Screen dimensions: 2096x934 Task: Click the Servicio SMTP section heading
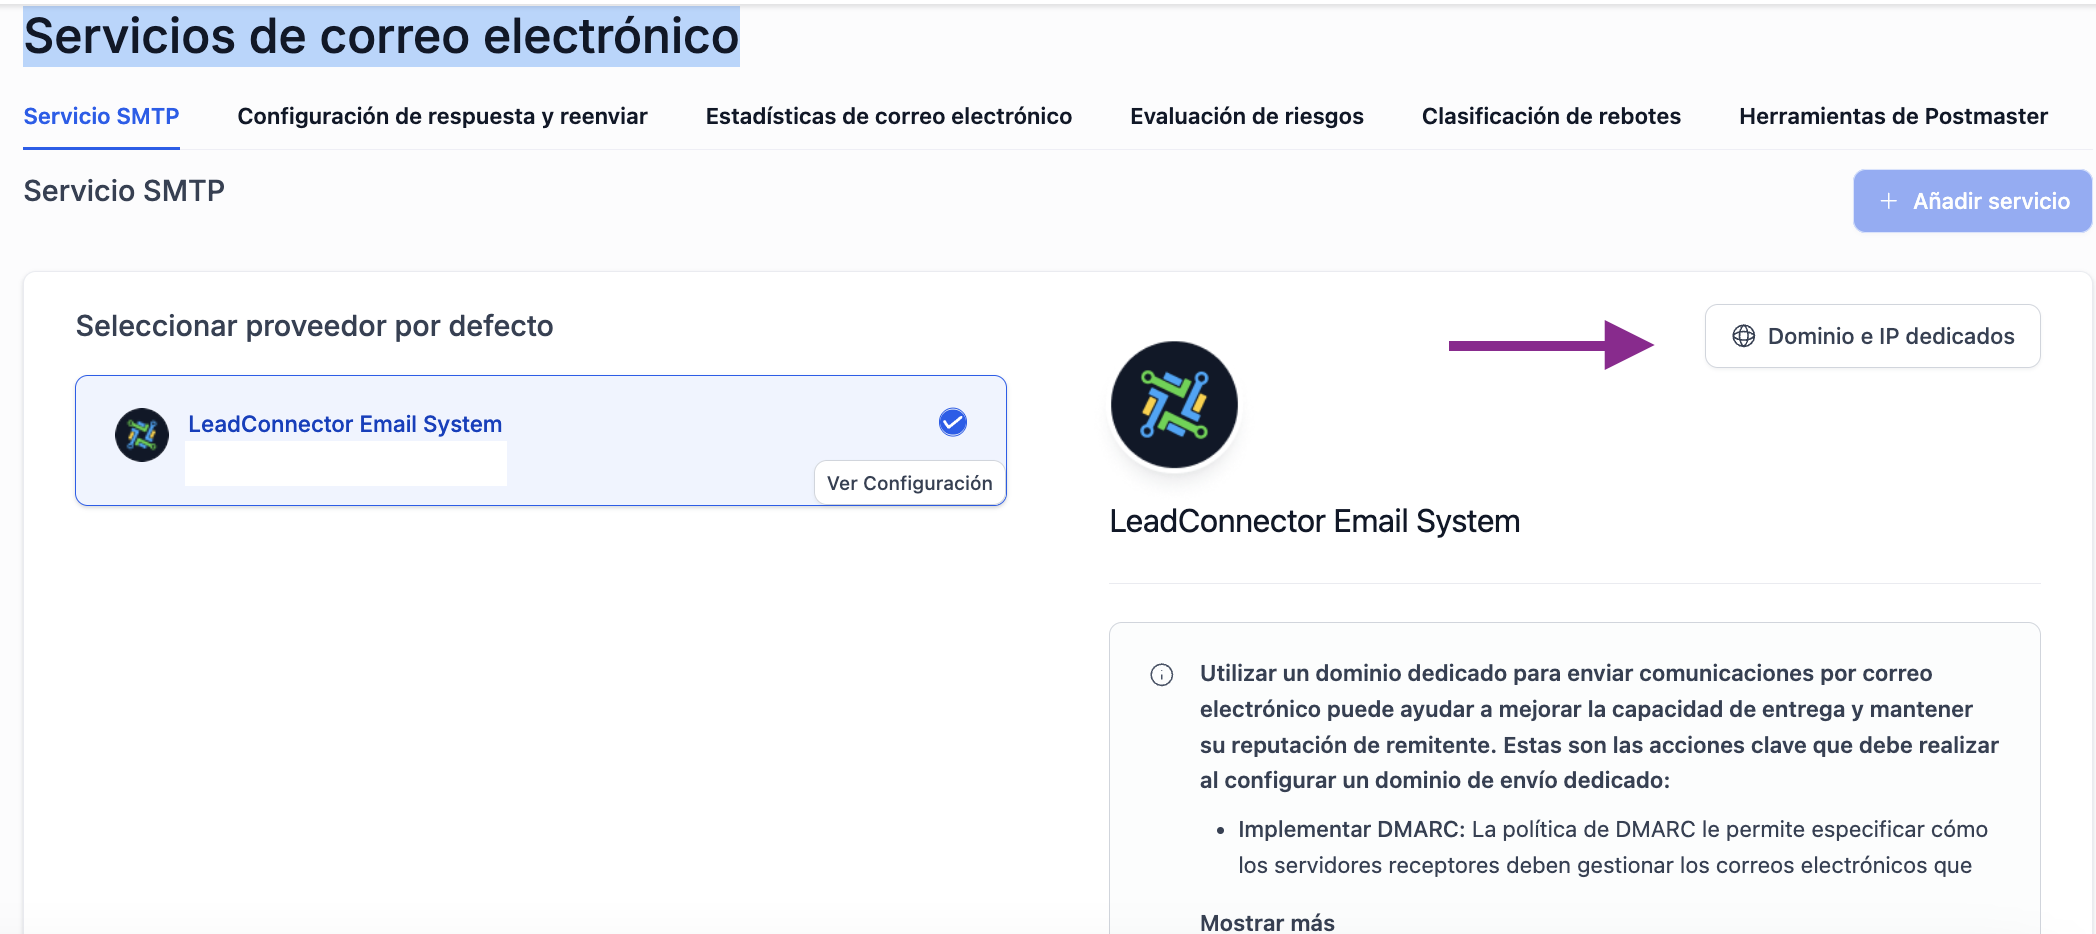tap(124, 191)
